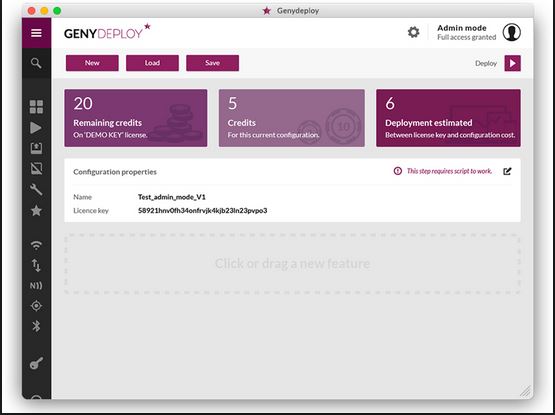
Task: Click the Genydeploy window title
Action: pyautogui.click(x=298, y=11)
